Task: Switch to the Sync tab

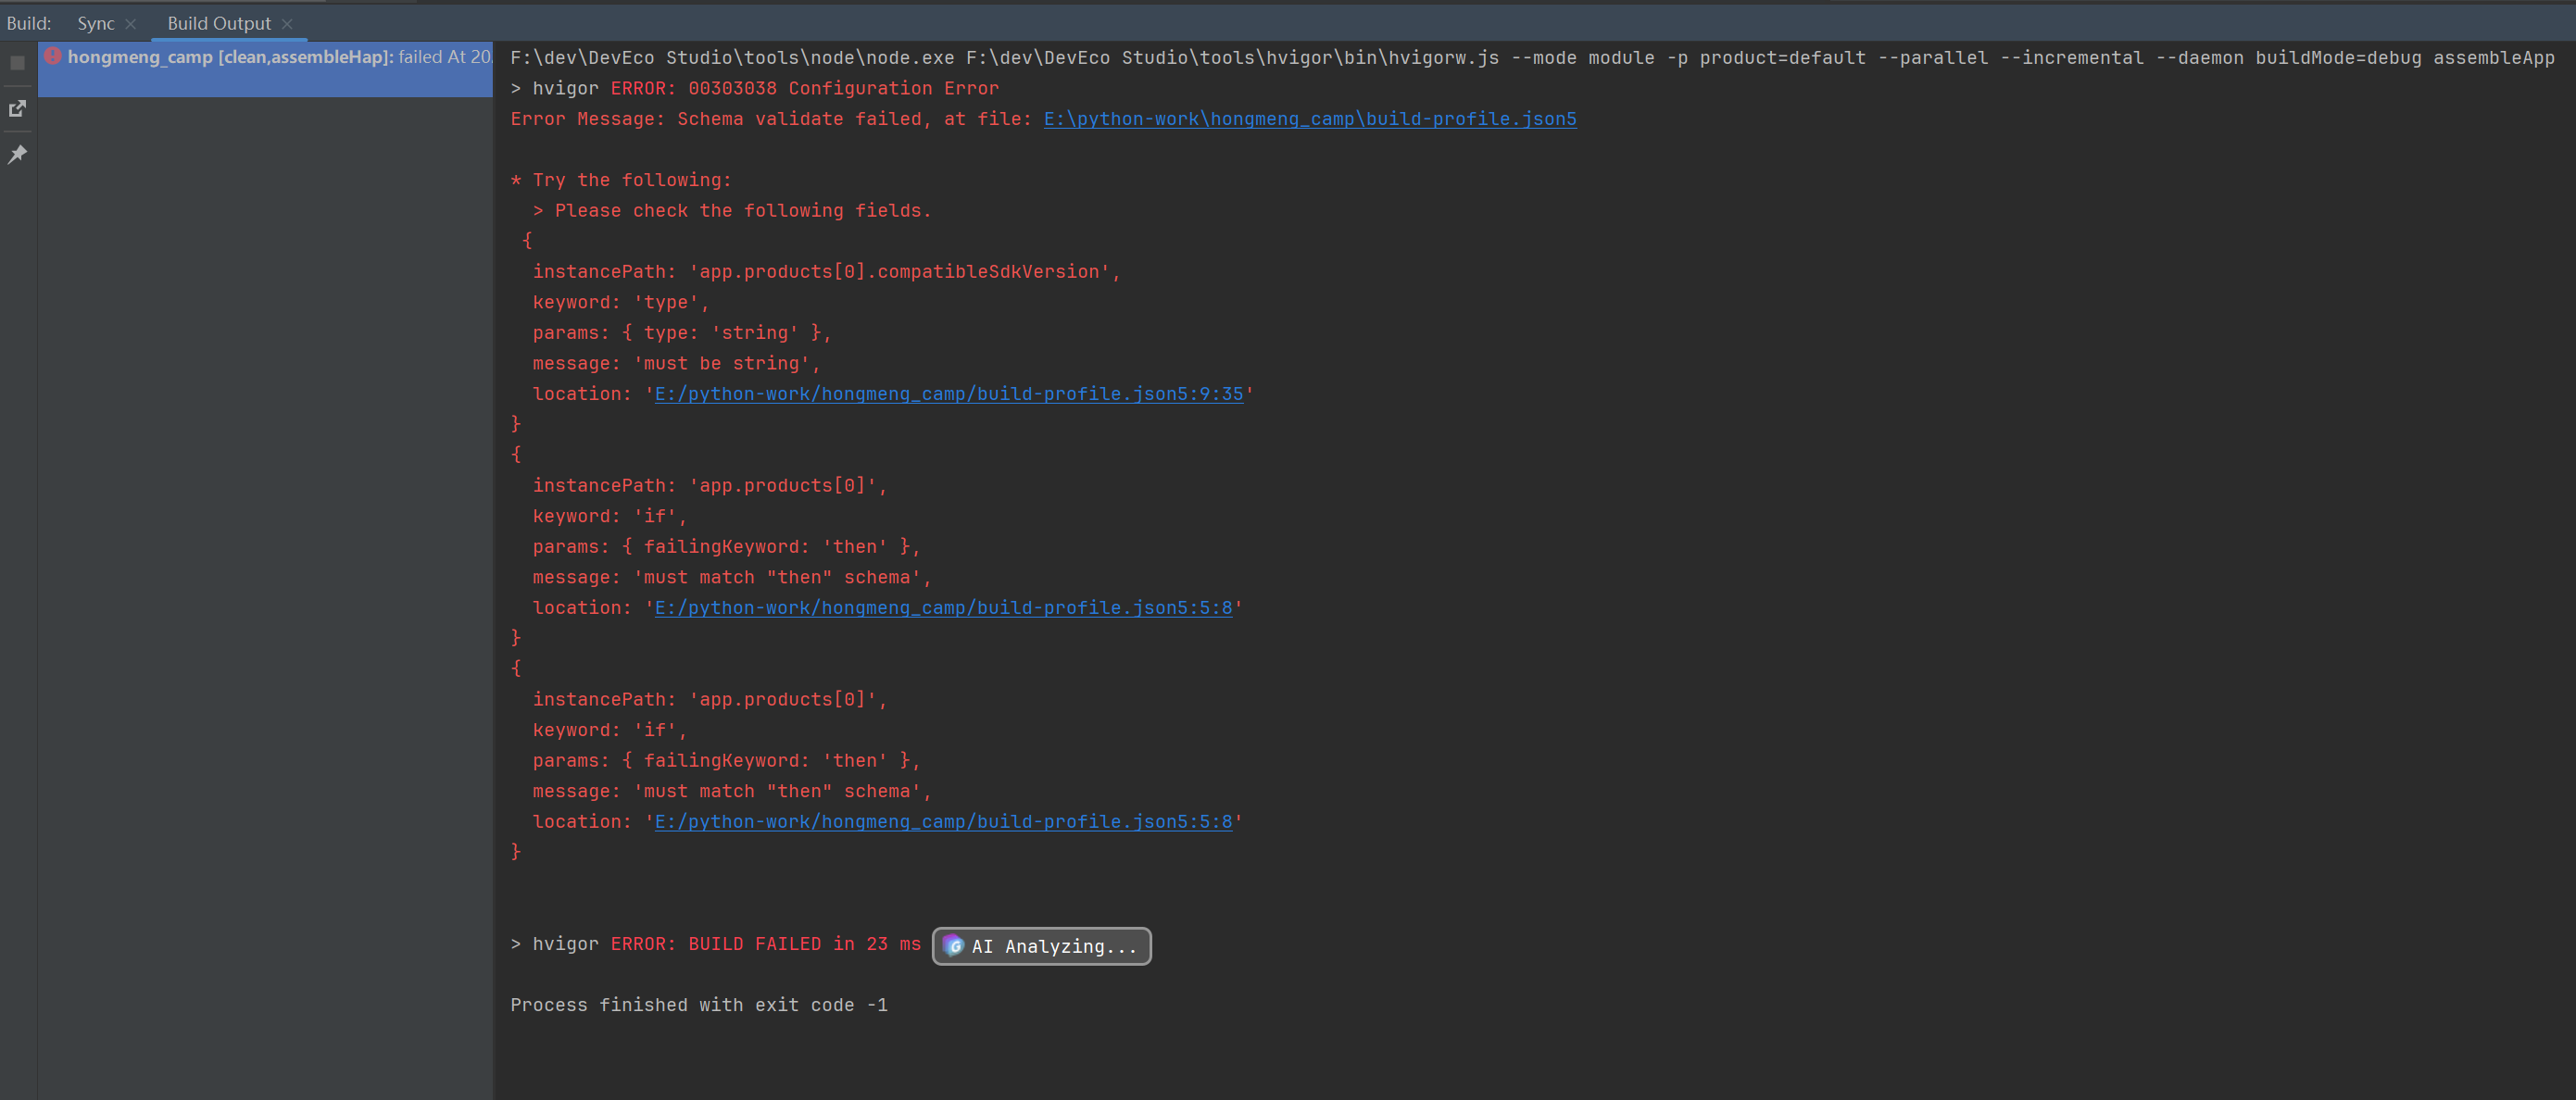Action: [96, 23]
